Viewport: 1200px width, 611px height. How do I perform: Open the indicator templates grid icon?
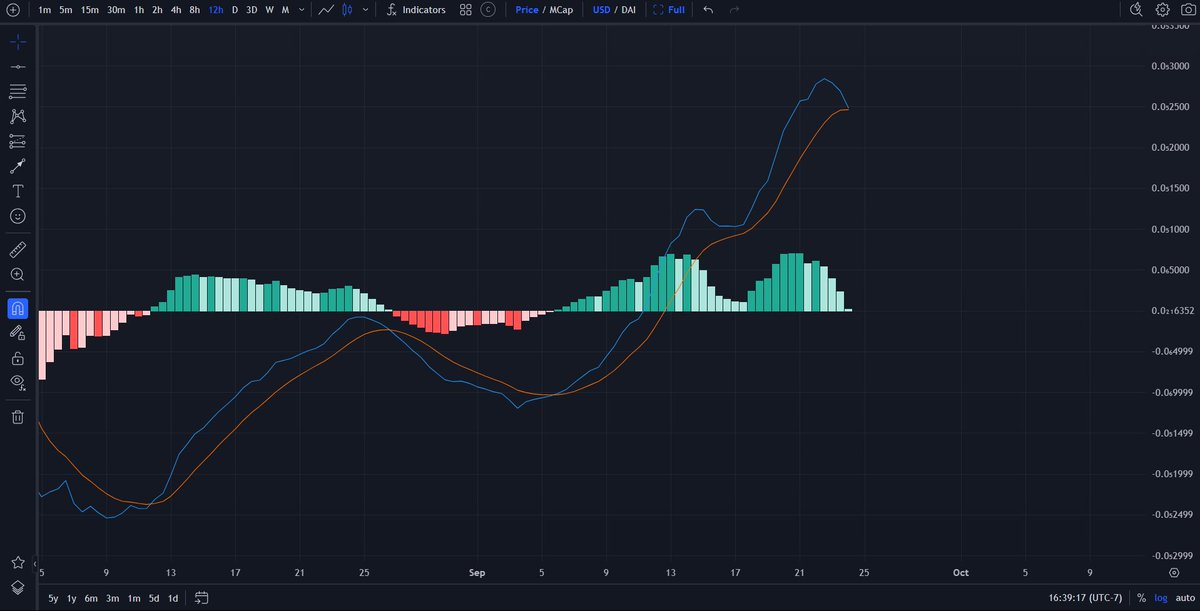pyautogui.click(x=466, y=10)
